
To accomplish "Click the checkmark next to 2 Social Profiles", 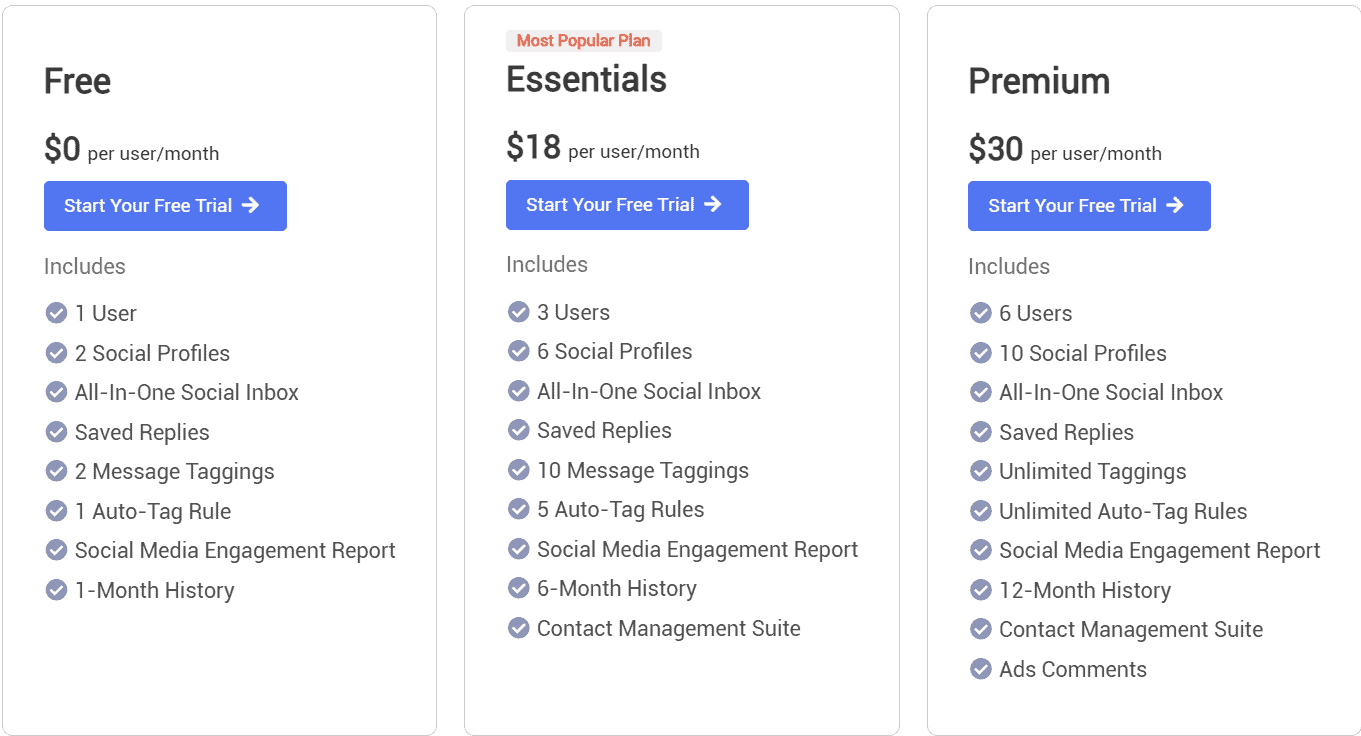I will pyautogui.click(x=56, y=352).
